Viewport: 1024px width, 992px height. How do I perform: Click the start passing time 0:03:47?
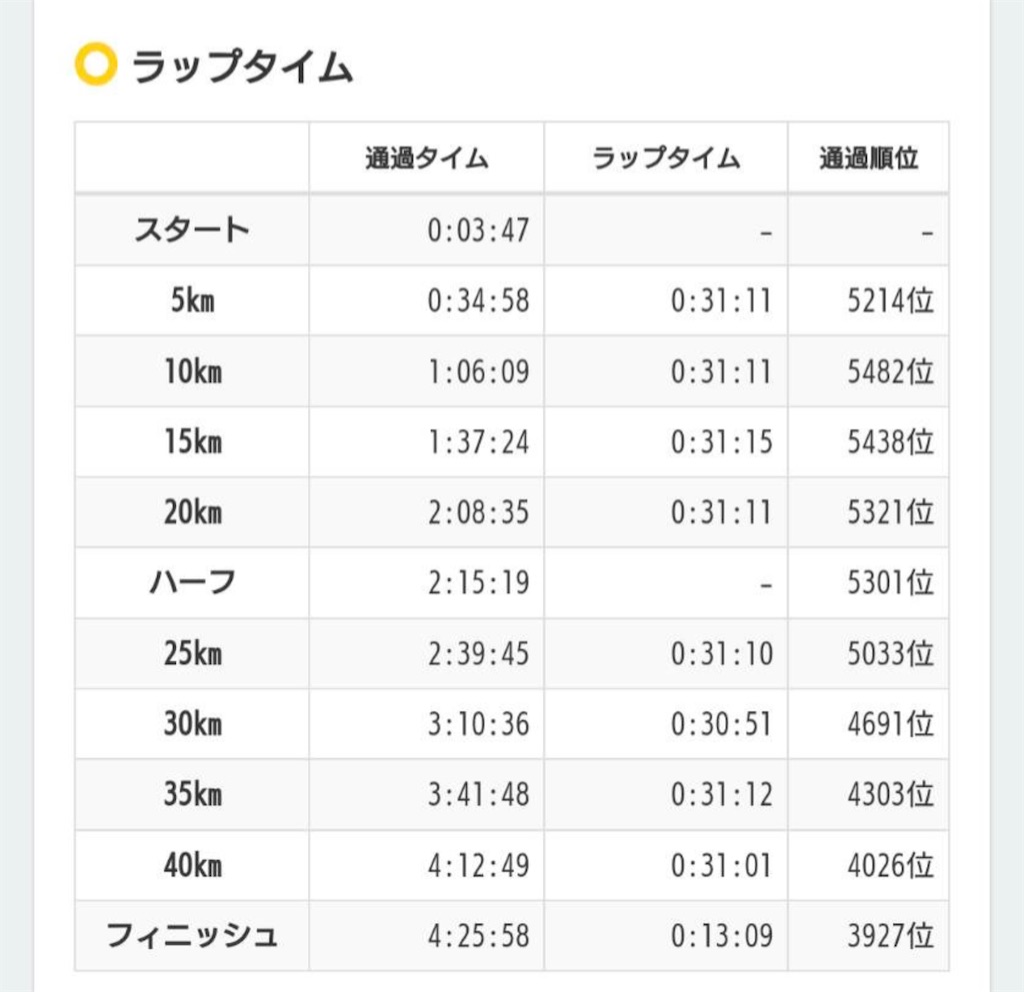coord(478,230)
